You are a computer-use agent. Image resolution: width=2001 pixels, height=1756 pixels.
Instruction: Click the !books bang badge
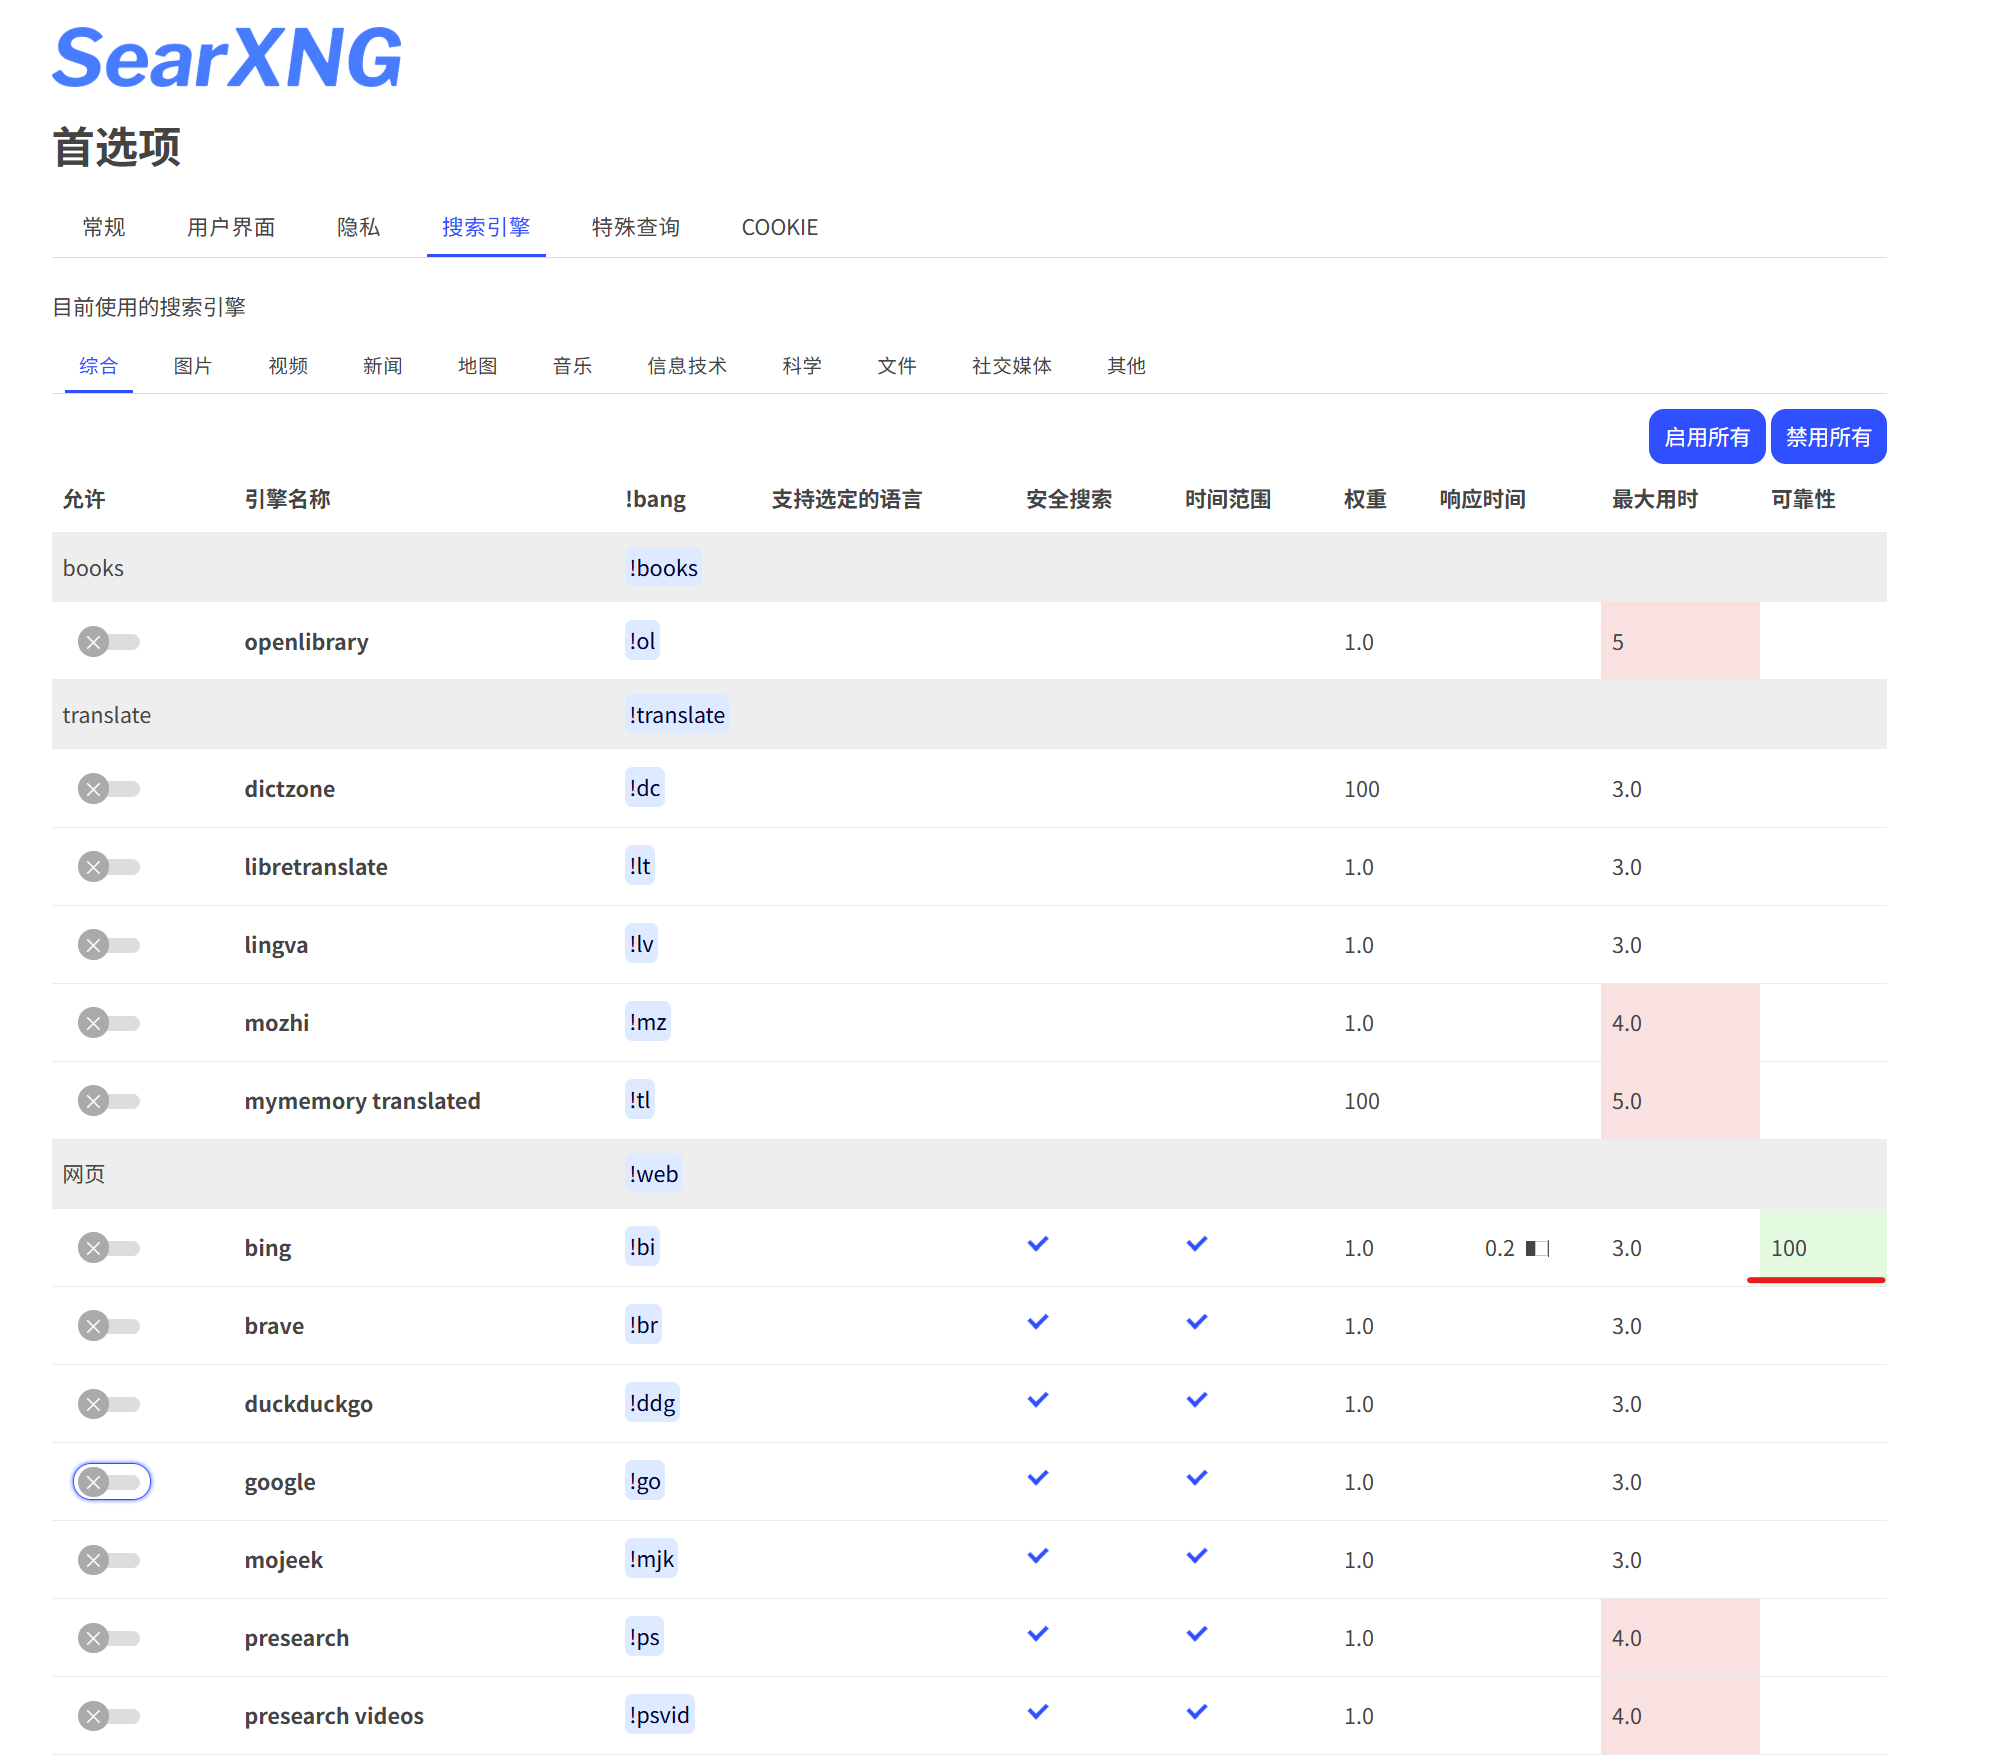(663, 568)
